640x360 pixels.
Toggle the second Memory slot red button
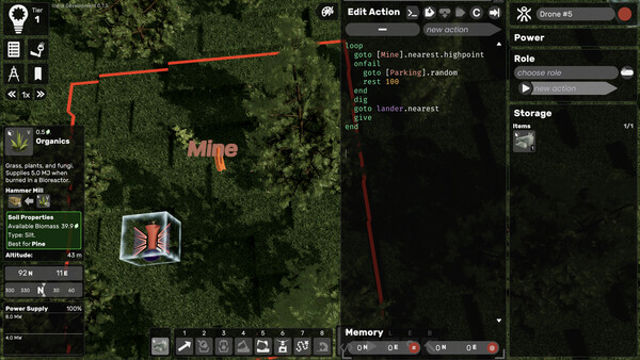[x=492, y=348]
